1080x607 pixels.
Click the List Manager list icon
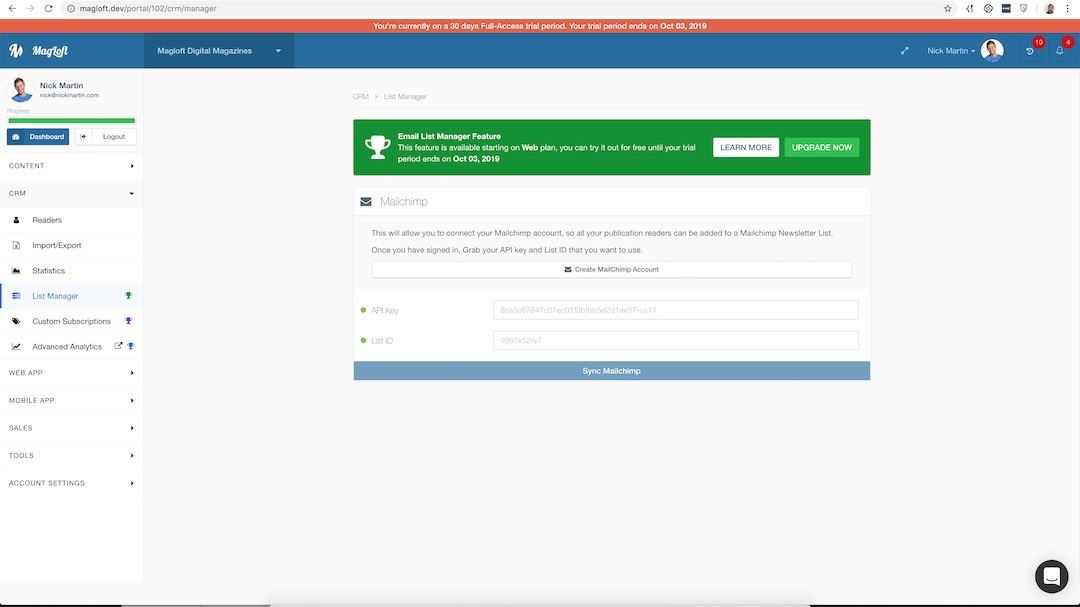[x=17, y=296]
